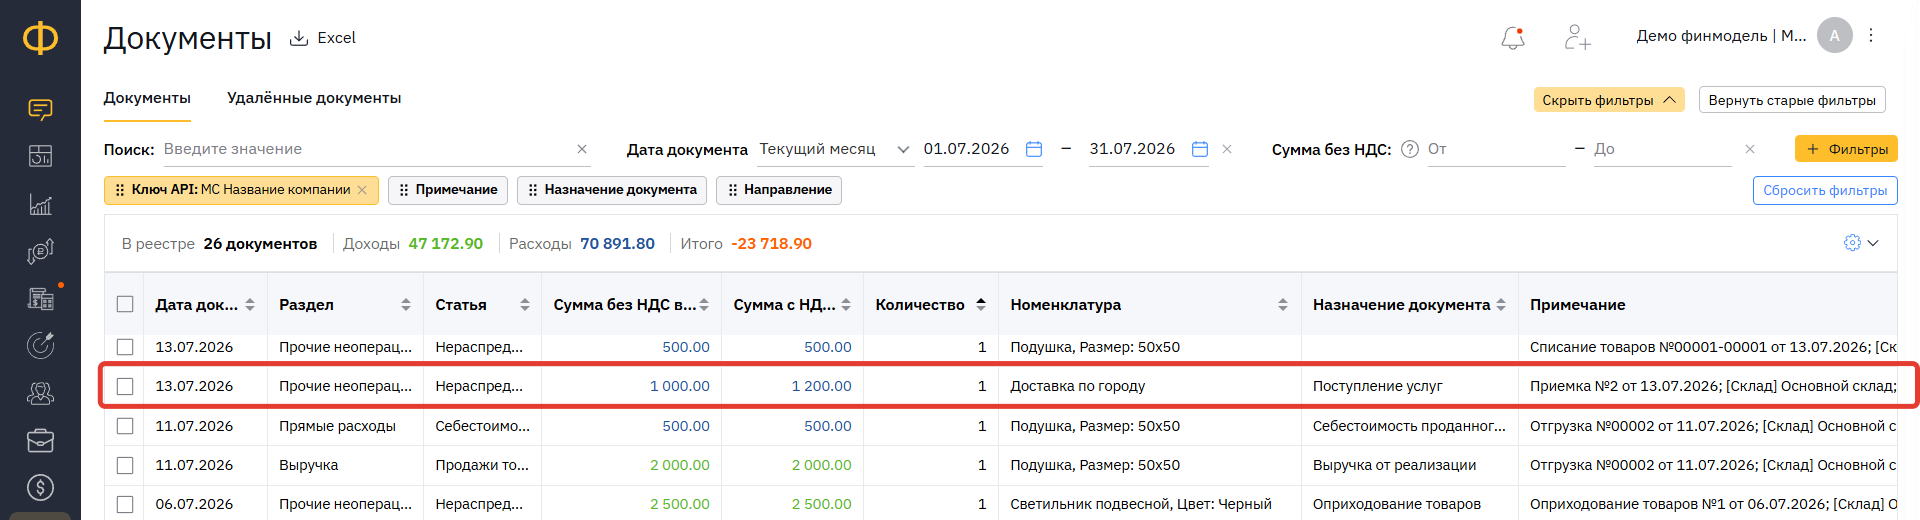The width and height of the screenshot is (1920, 520).
Task: Click the Доставка по городу cell
Action: pyautogui.click(x=1078, y=386)
